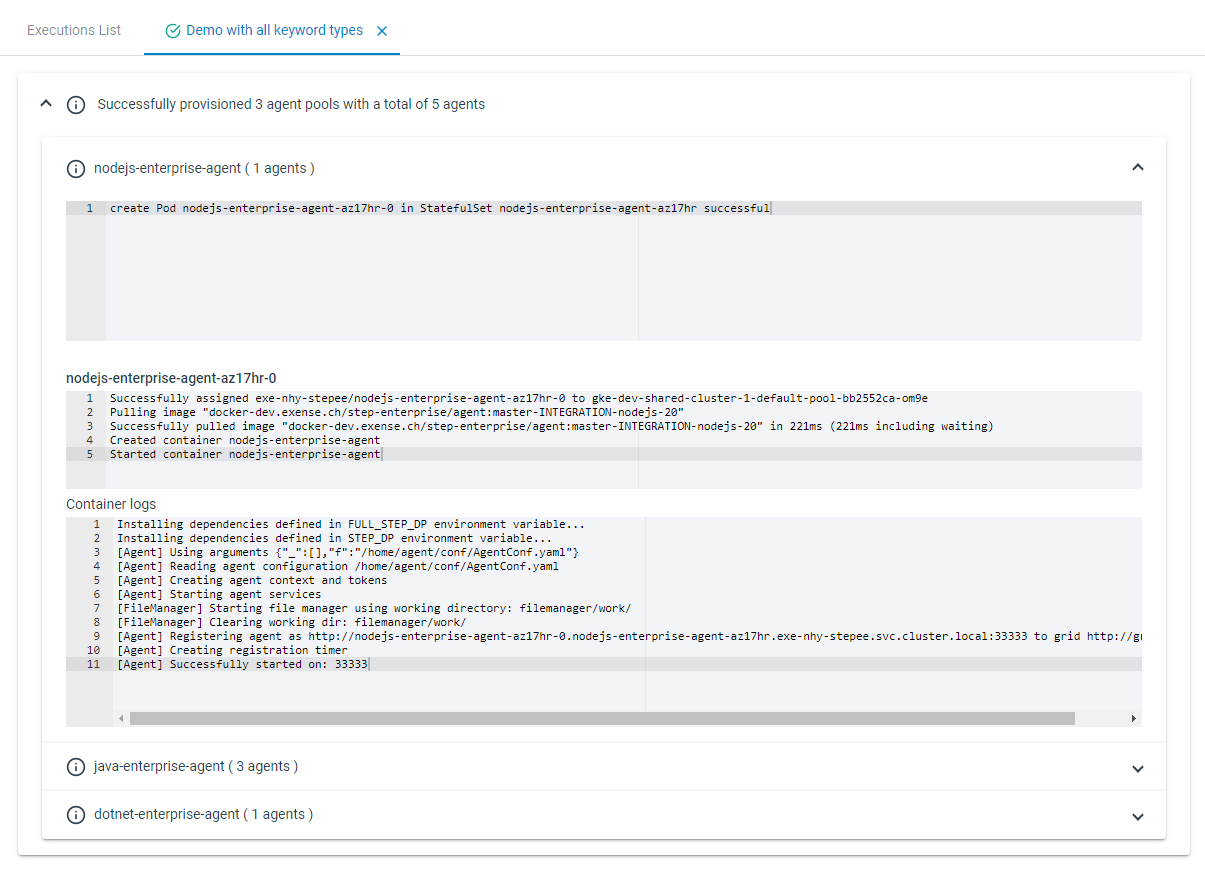Click the '[FileManager] Starting file manager' log line

374,608
